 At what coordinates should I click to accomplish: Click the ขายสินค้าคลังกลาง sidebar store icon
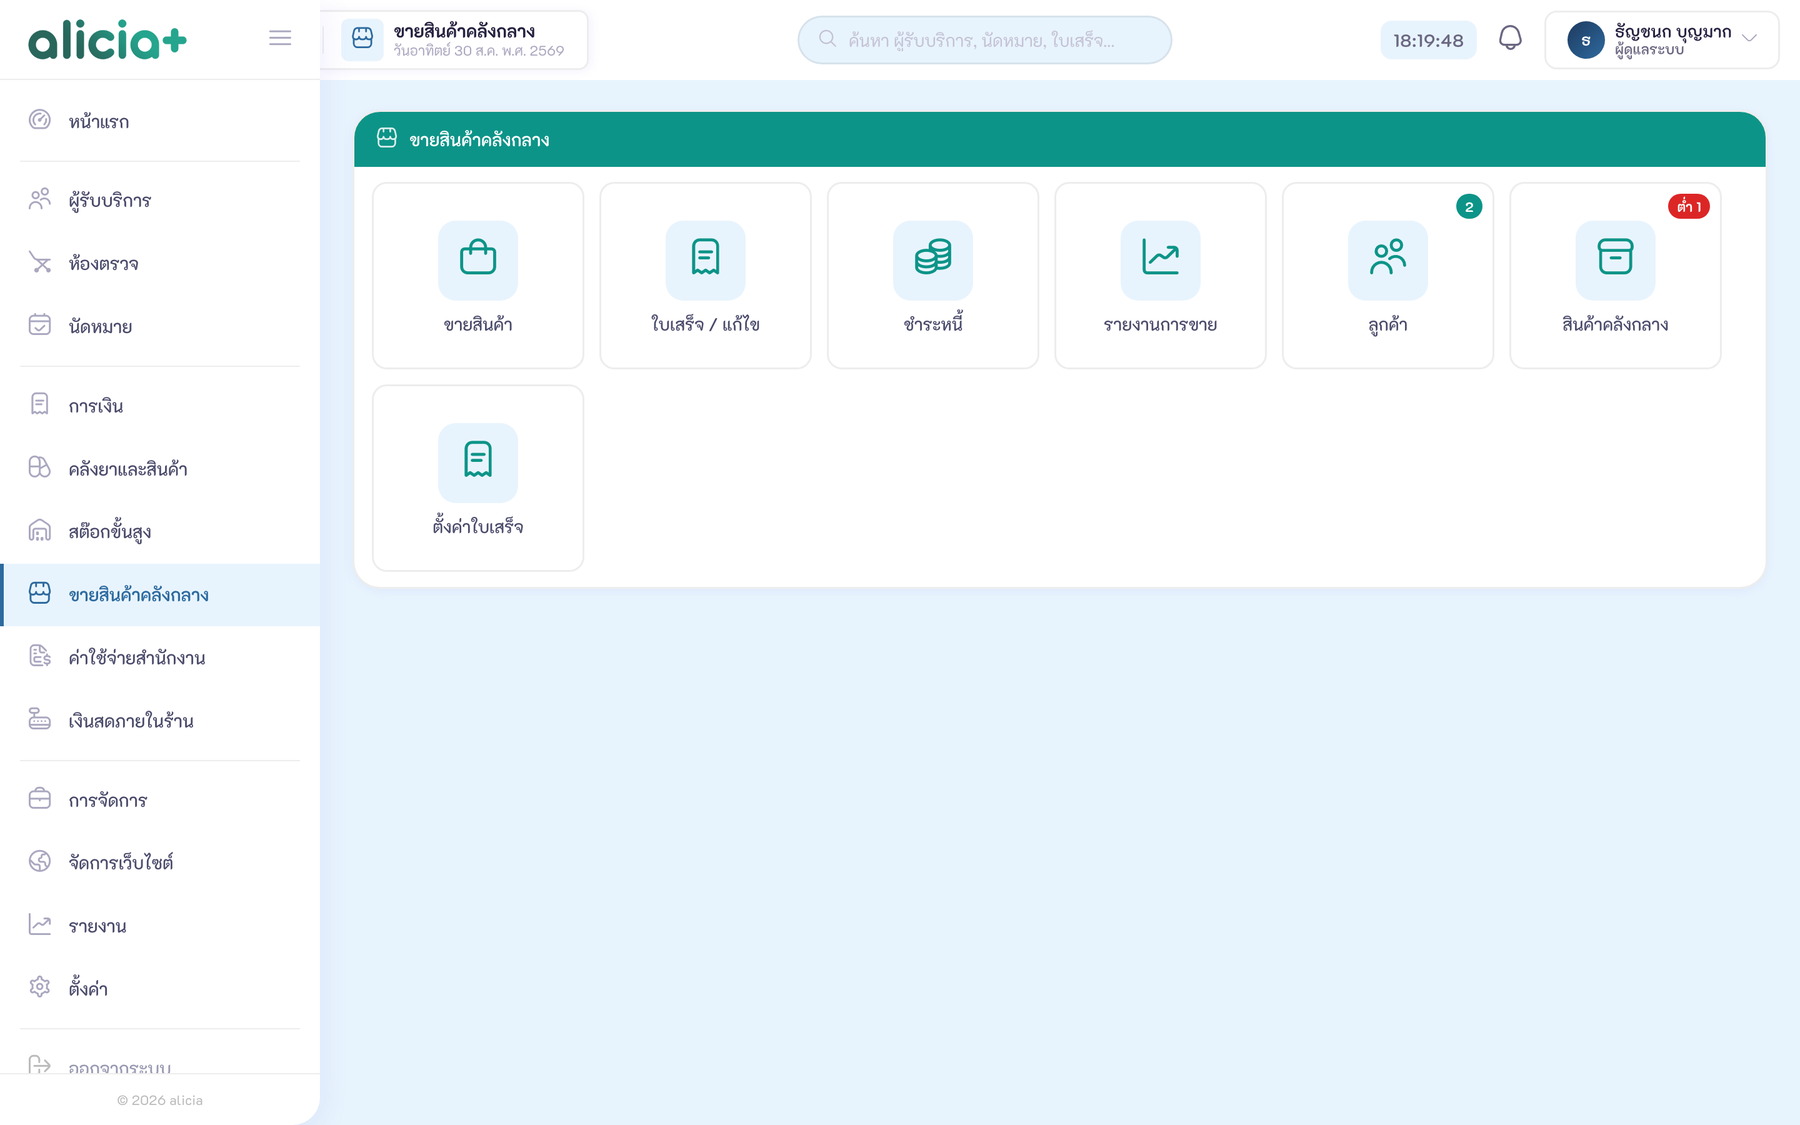tap(40, 593)
